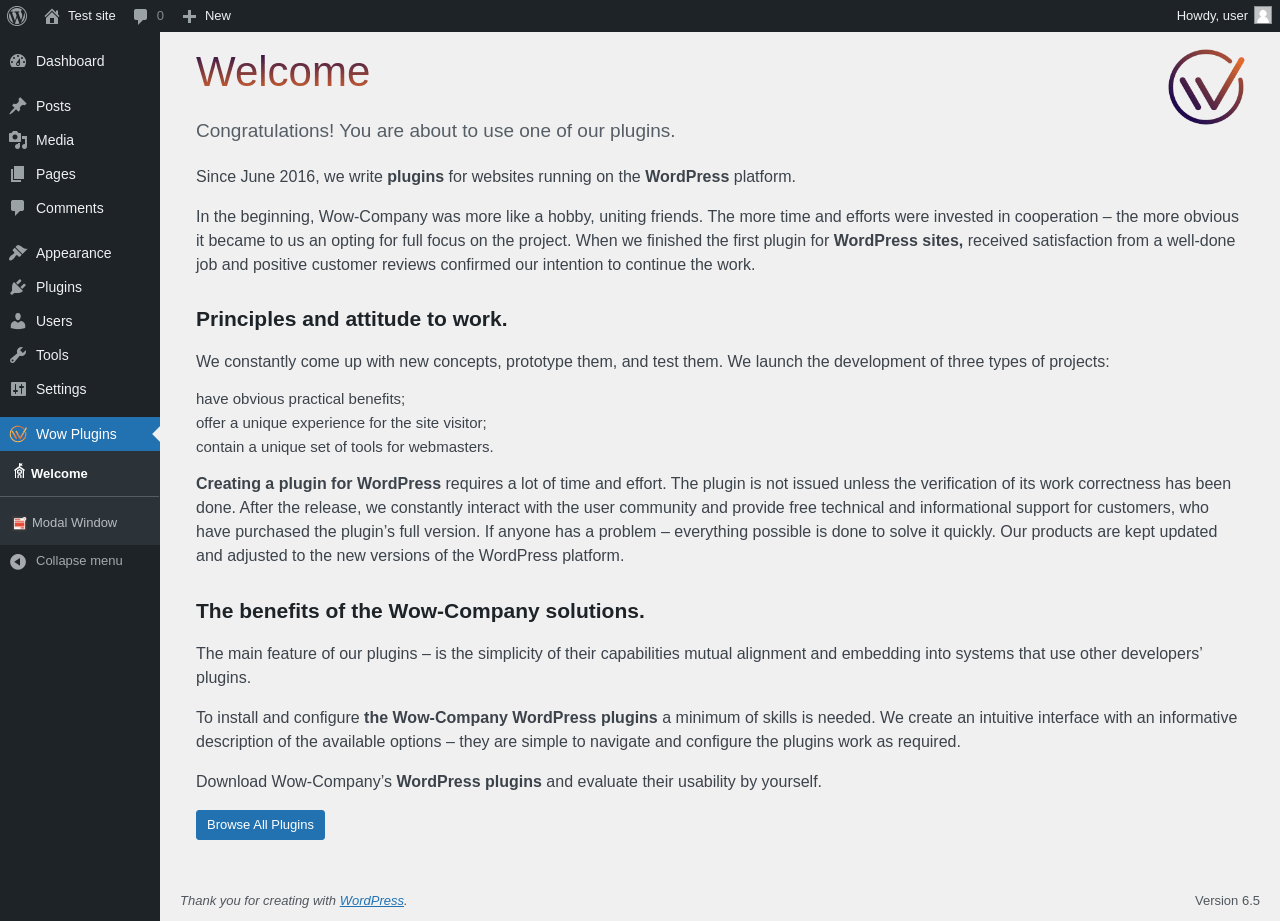Open Dashboard from the sidebar
The image size is (1280, 921).
coord(70,61)
